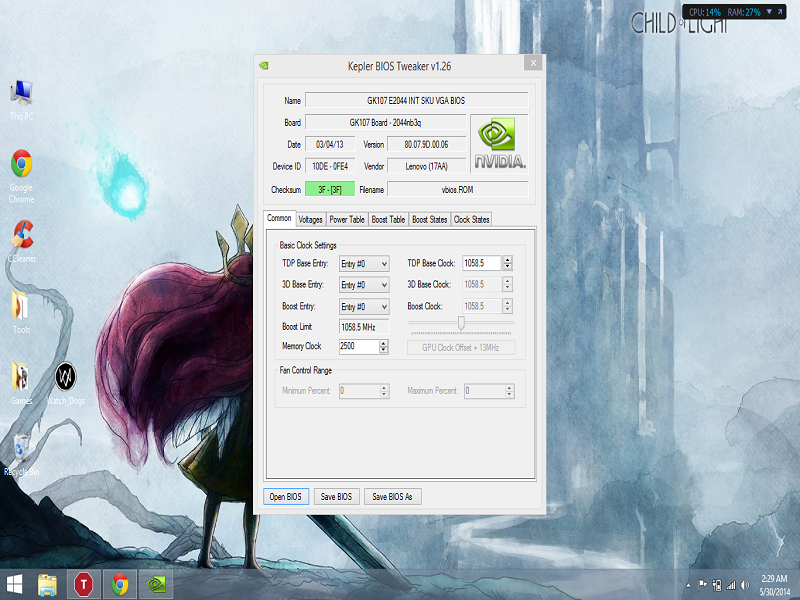Select the Recycle Bin desktop icon
Viewport: 800px width, 600px height.
coord(21,454)
